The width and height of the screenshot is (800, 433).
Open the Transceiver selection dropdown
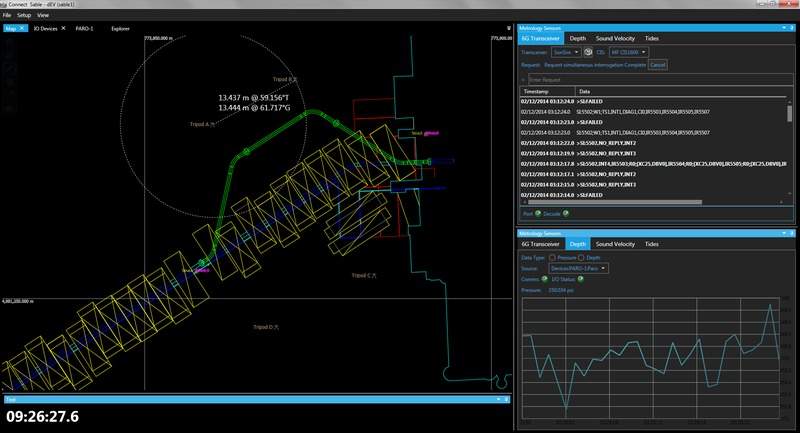click(566, 52)
